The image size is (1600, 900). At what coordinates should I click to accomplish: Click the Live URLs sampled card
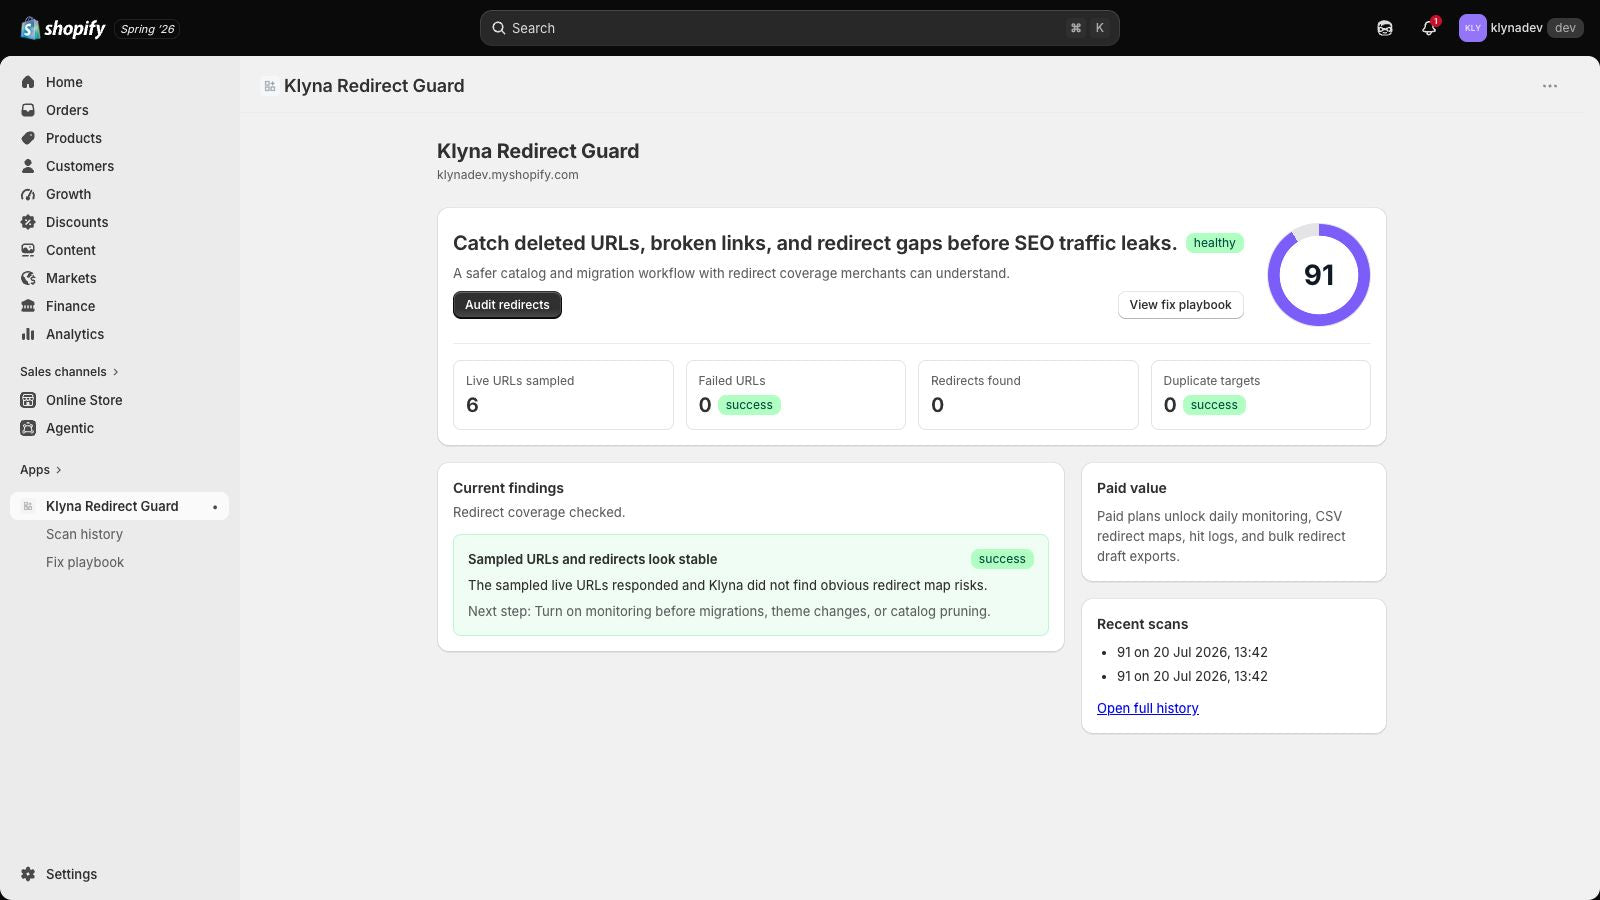click(x=563, y=395)
